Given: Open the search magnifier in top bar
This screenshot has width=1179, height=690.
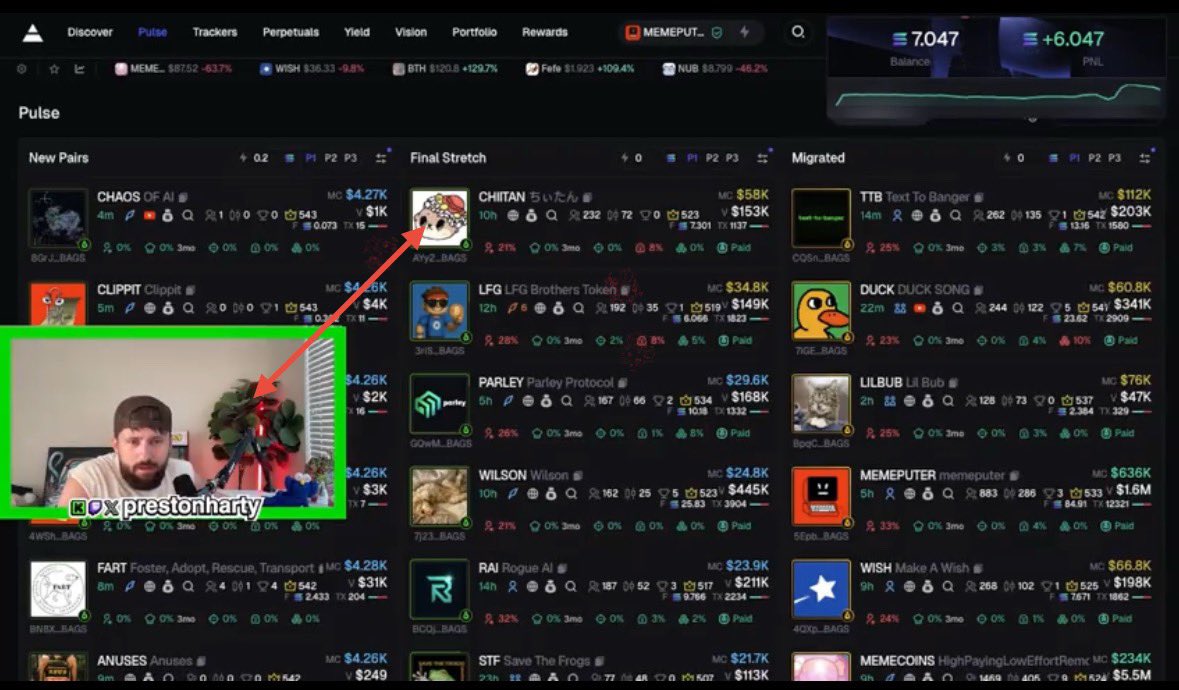Looking at the screenshot, I should [x=798, y=32].
